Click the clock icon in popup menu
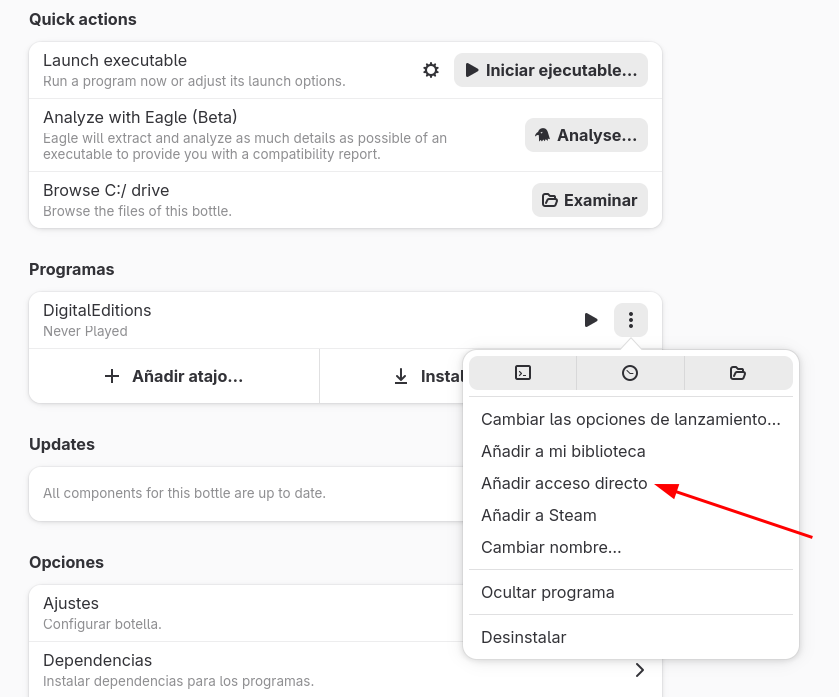This screenshot has width=839, height=697. (630, 373)
